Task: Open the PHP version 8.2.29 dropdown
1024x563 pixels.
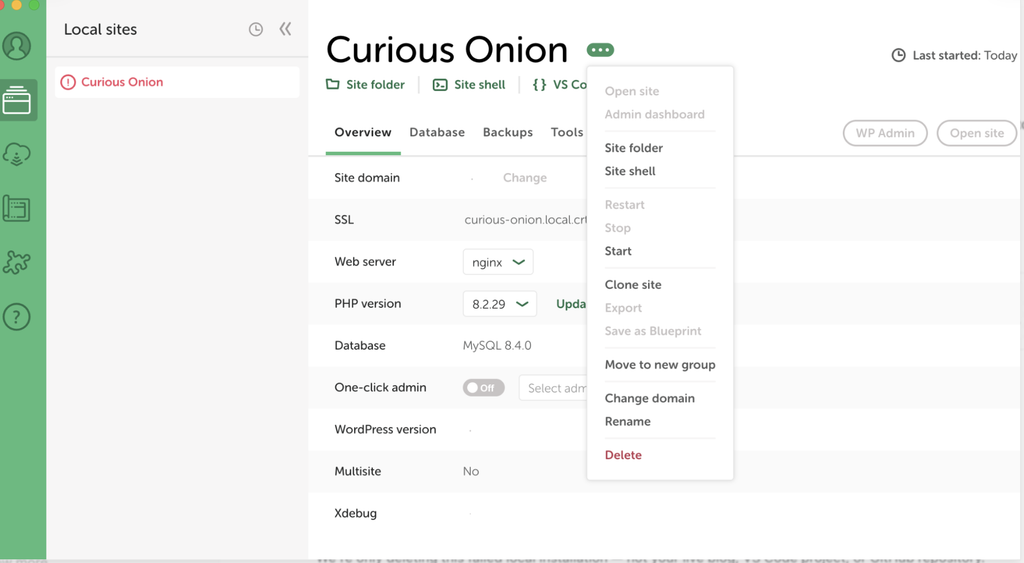Action: [x=500, y=304]
